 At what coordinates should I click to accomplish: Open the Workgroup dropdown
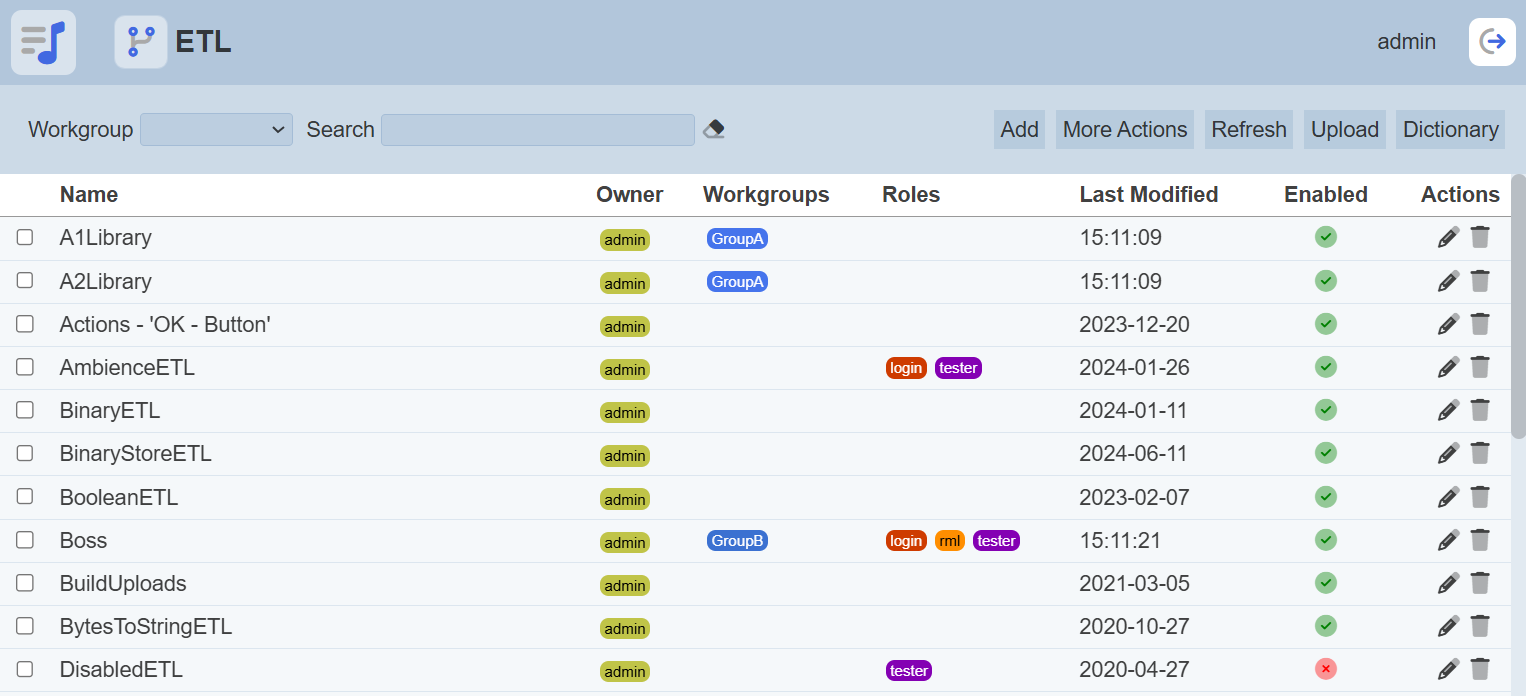[x=216, y=129]
